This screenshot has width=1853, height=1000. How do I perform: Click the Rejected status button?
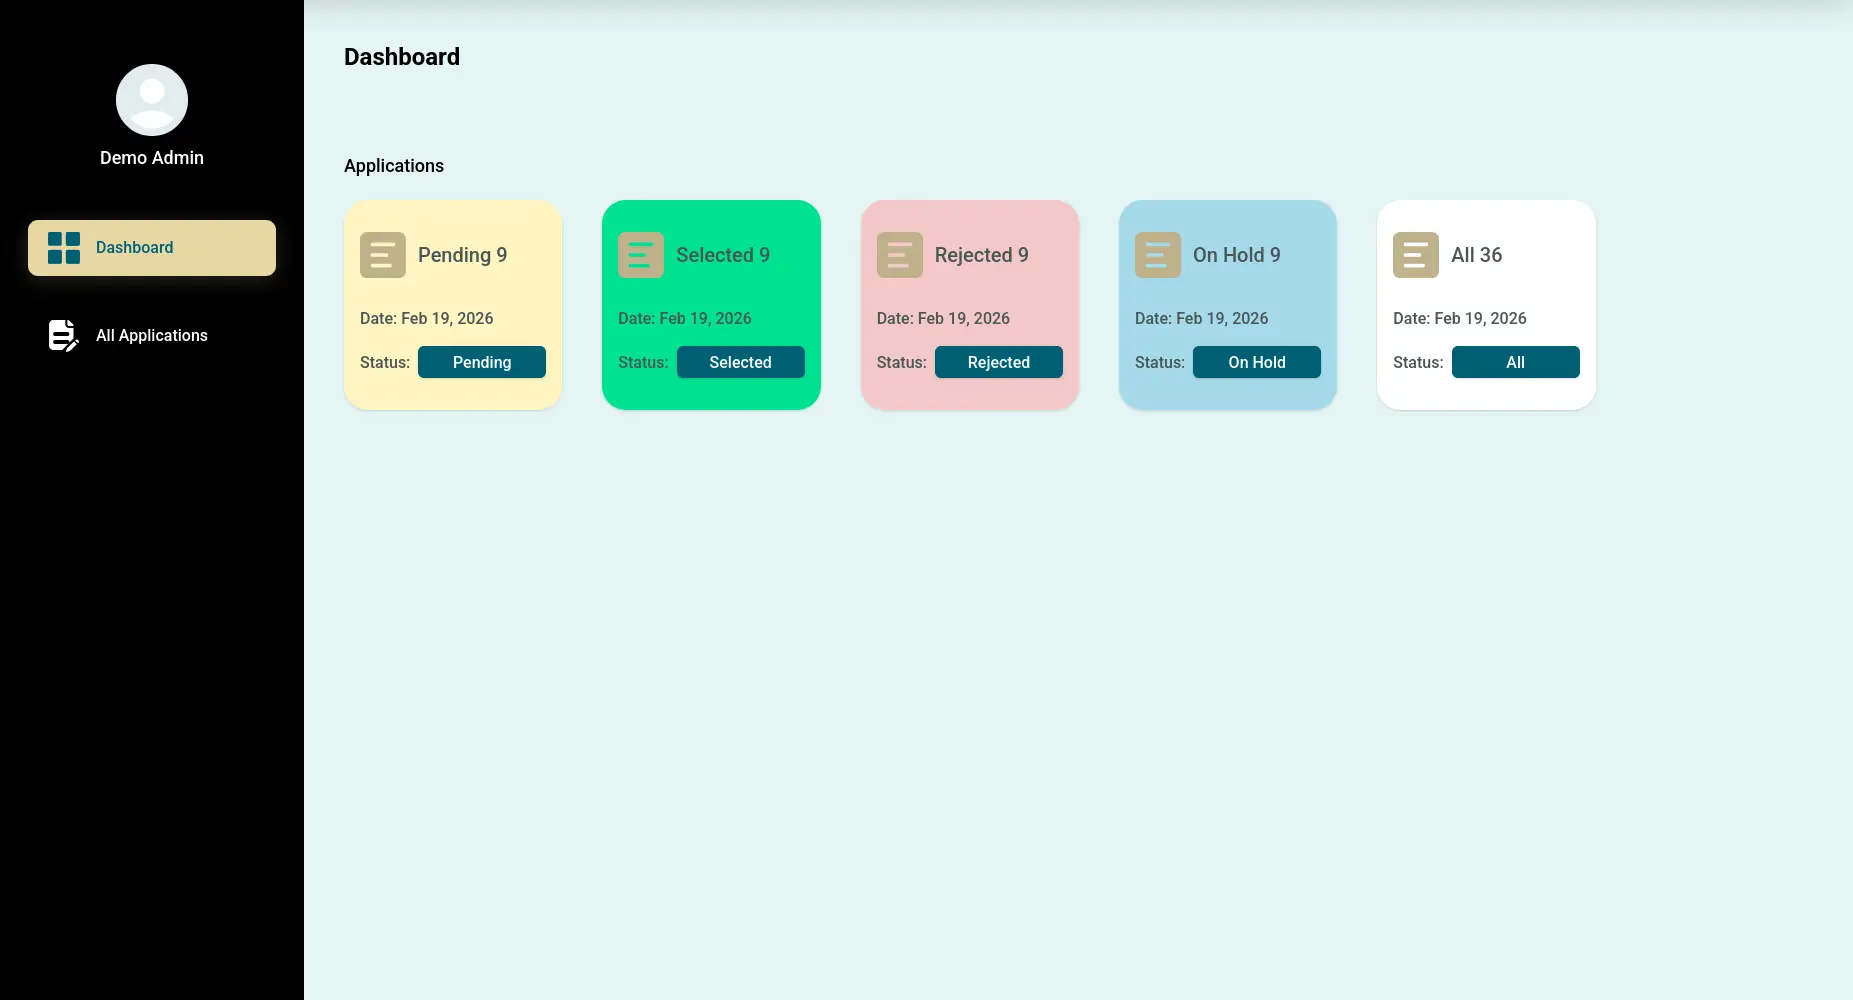click(999, 362)
